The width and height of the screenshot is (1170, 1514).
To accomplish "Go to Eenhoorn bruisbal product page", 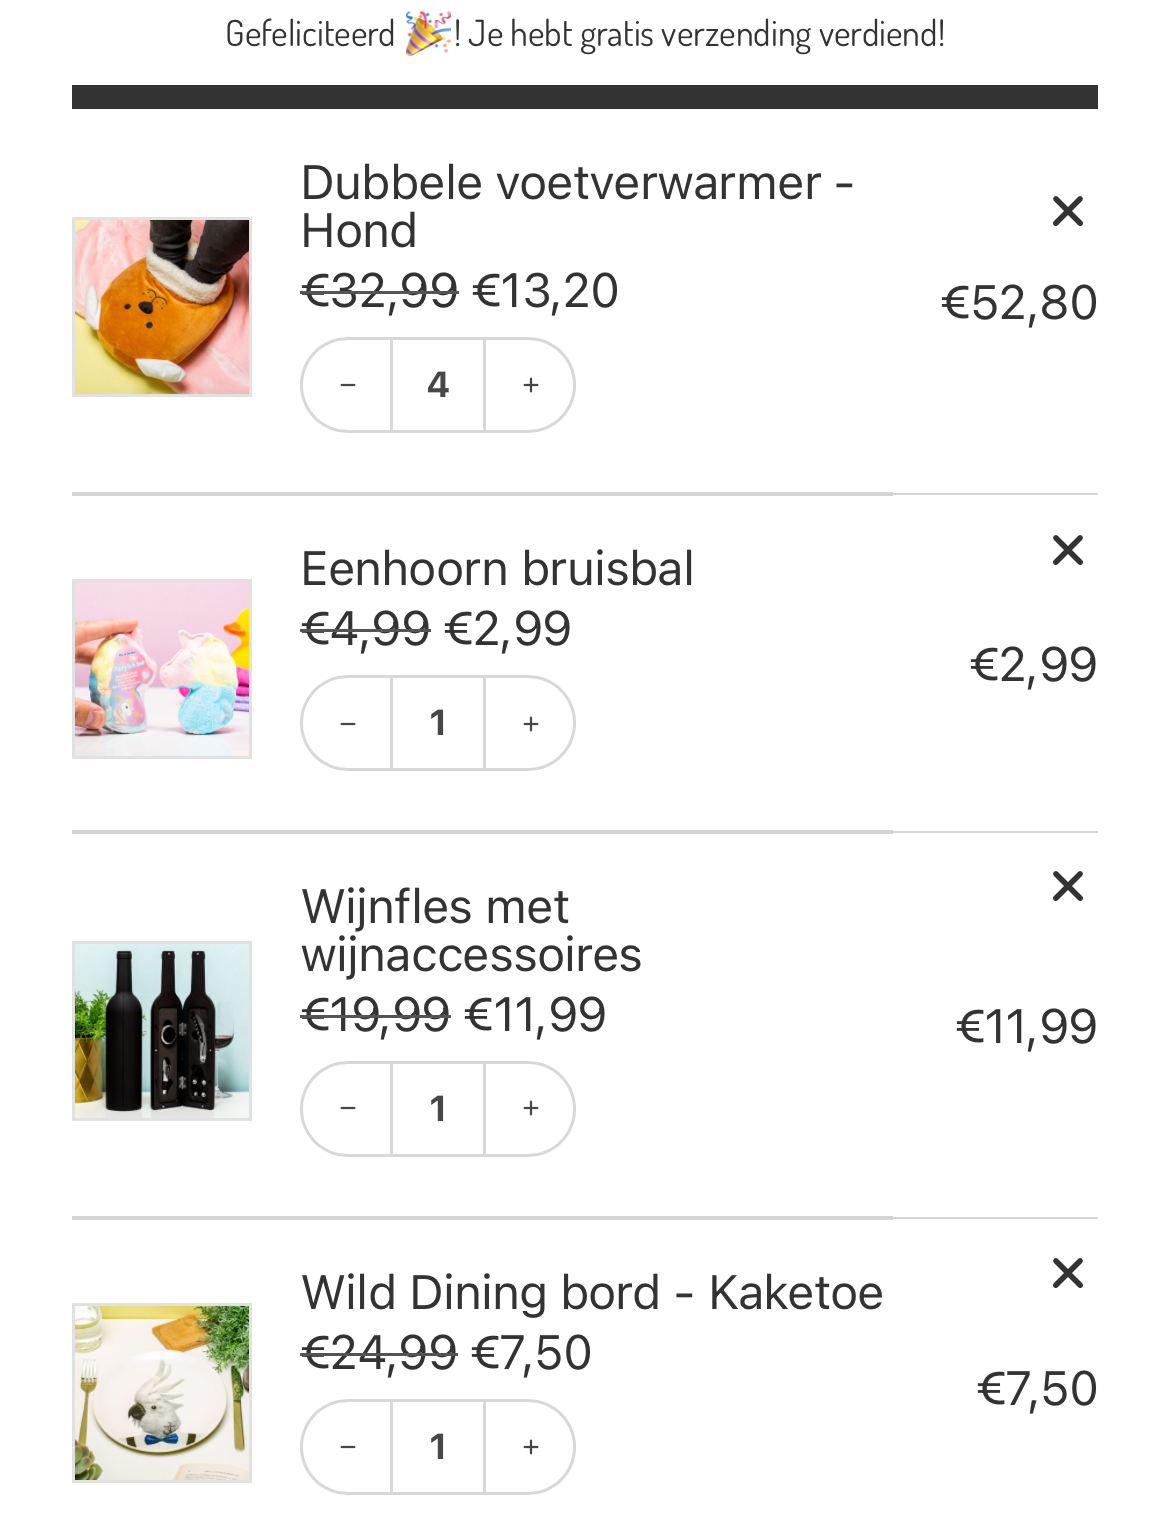I will tap(497, 569).
